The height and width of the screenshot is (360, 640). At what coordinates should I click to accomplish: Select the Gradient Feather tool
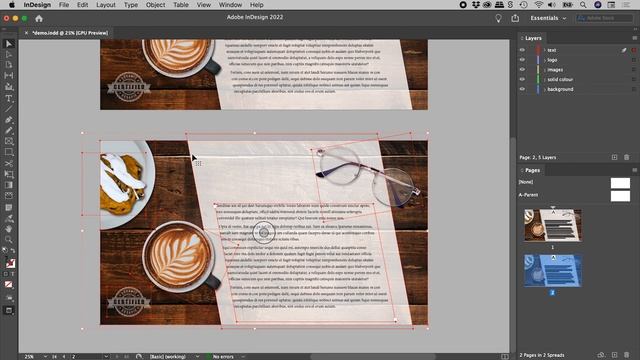pyautogui.click(x=9, y=196)
